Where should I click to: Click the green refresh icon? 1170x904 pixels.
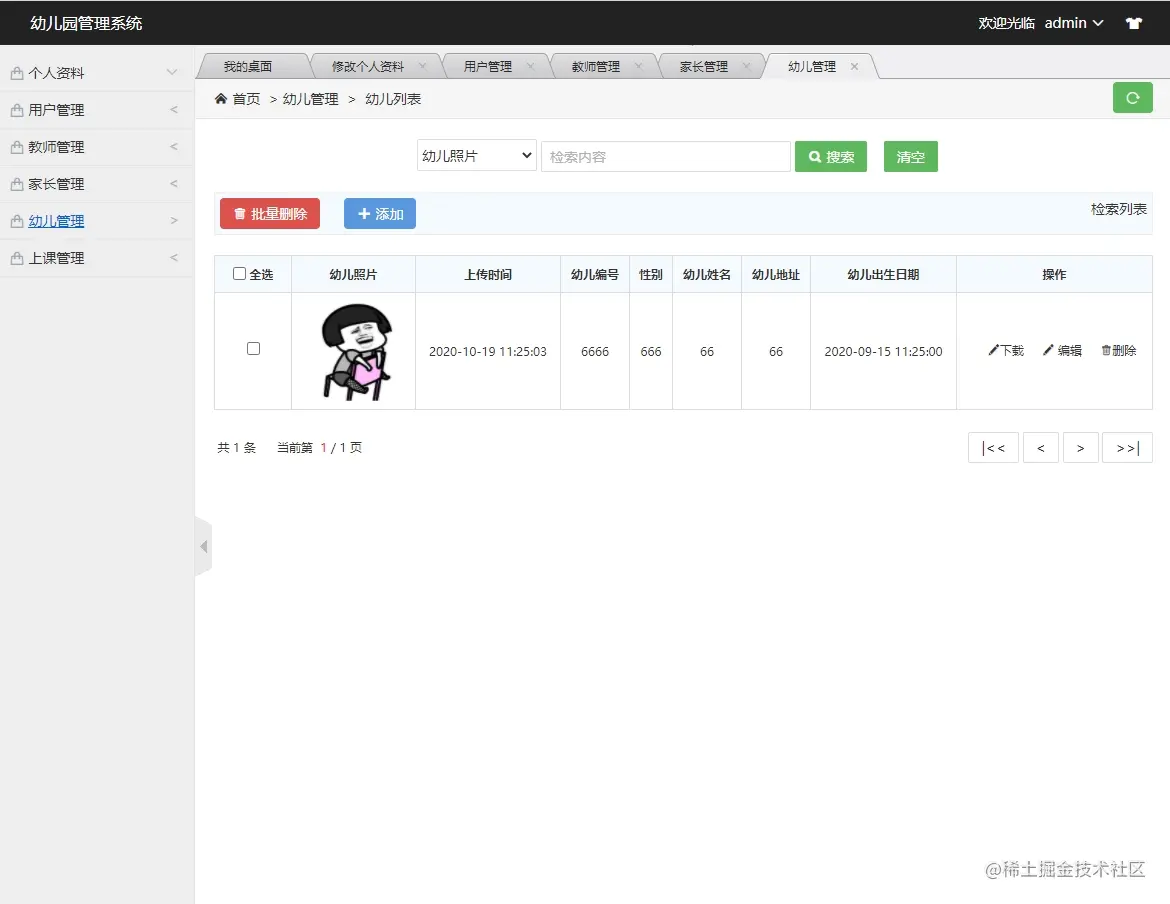(1132, 98)
